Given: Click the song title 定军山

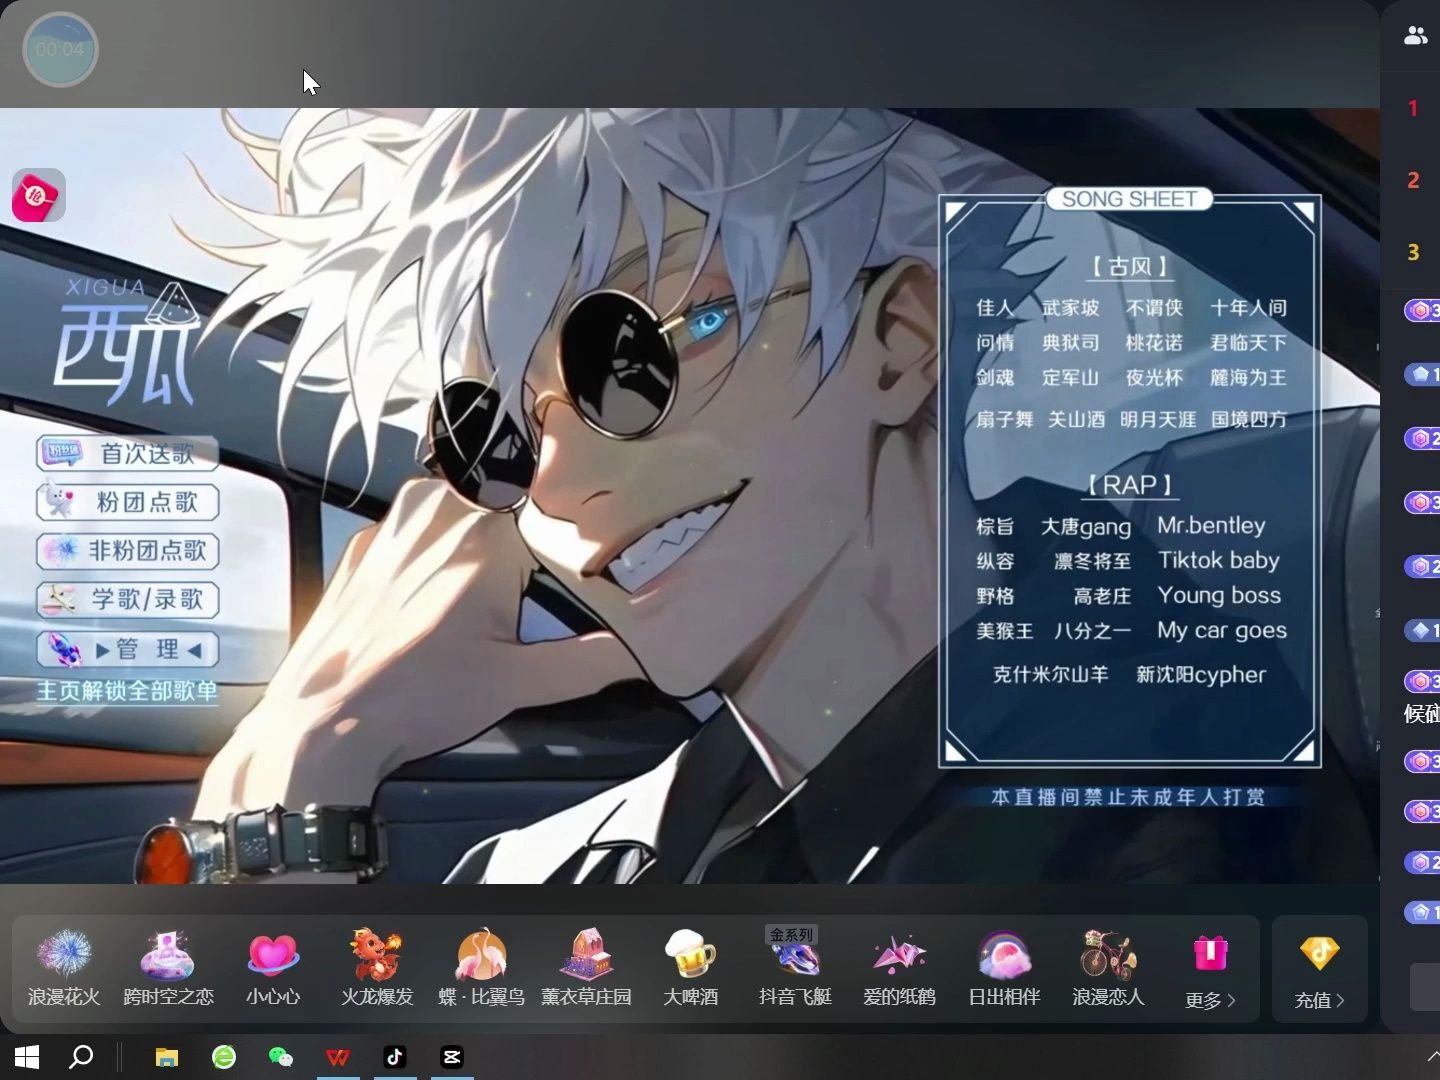Looking at the screenshot, I should [1070, 378].
